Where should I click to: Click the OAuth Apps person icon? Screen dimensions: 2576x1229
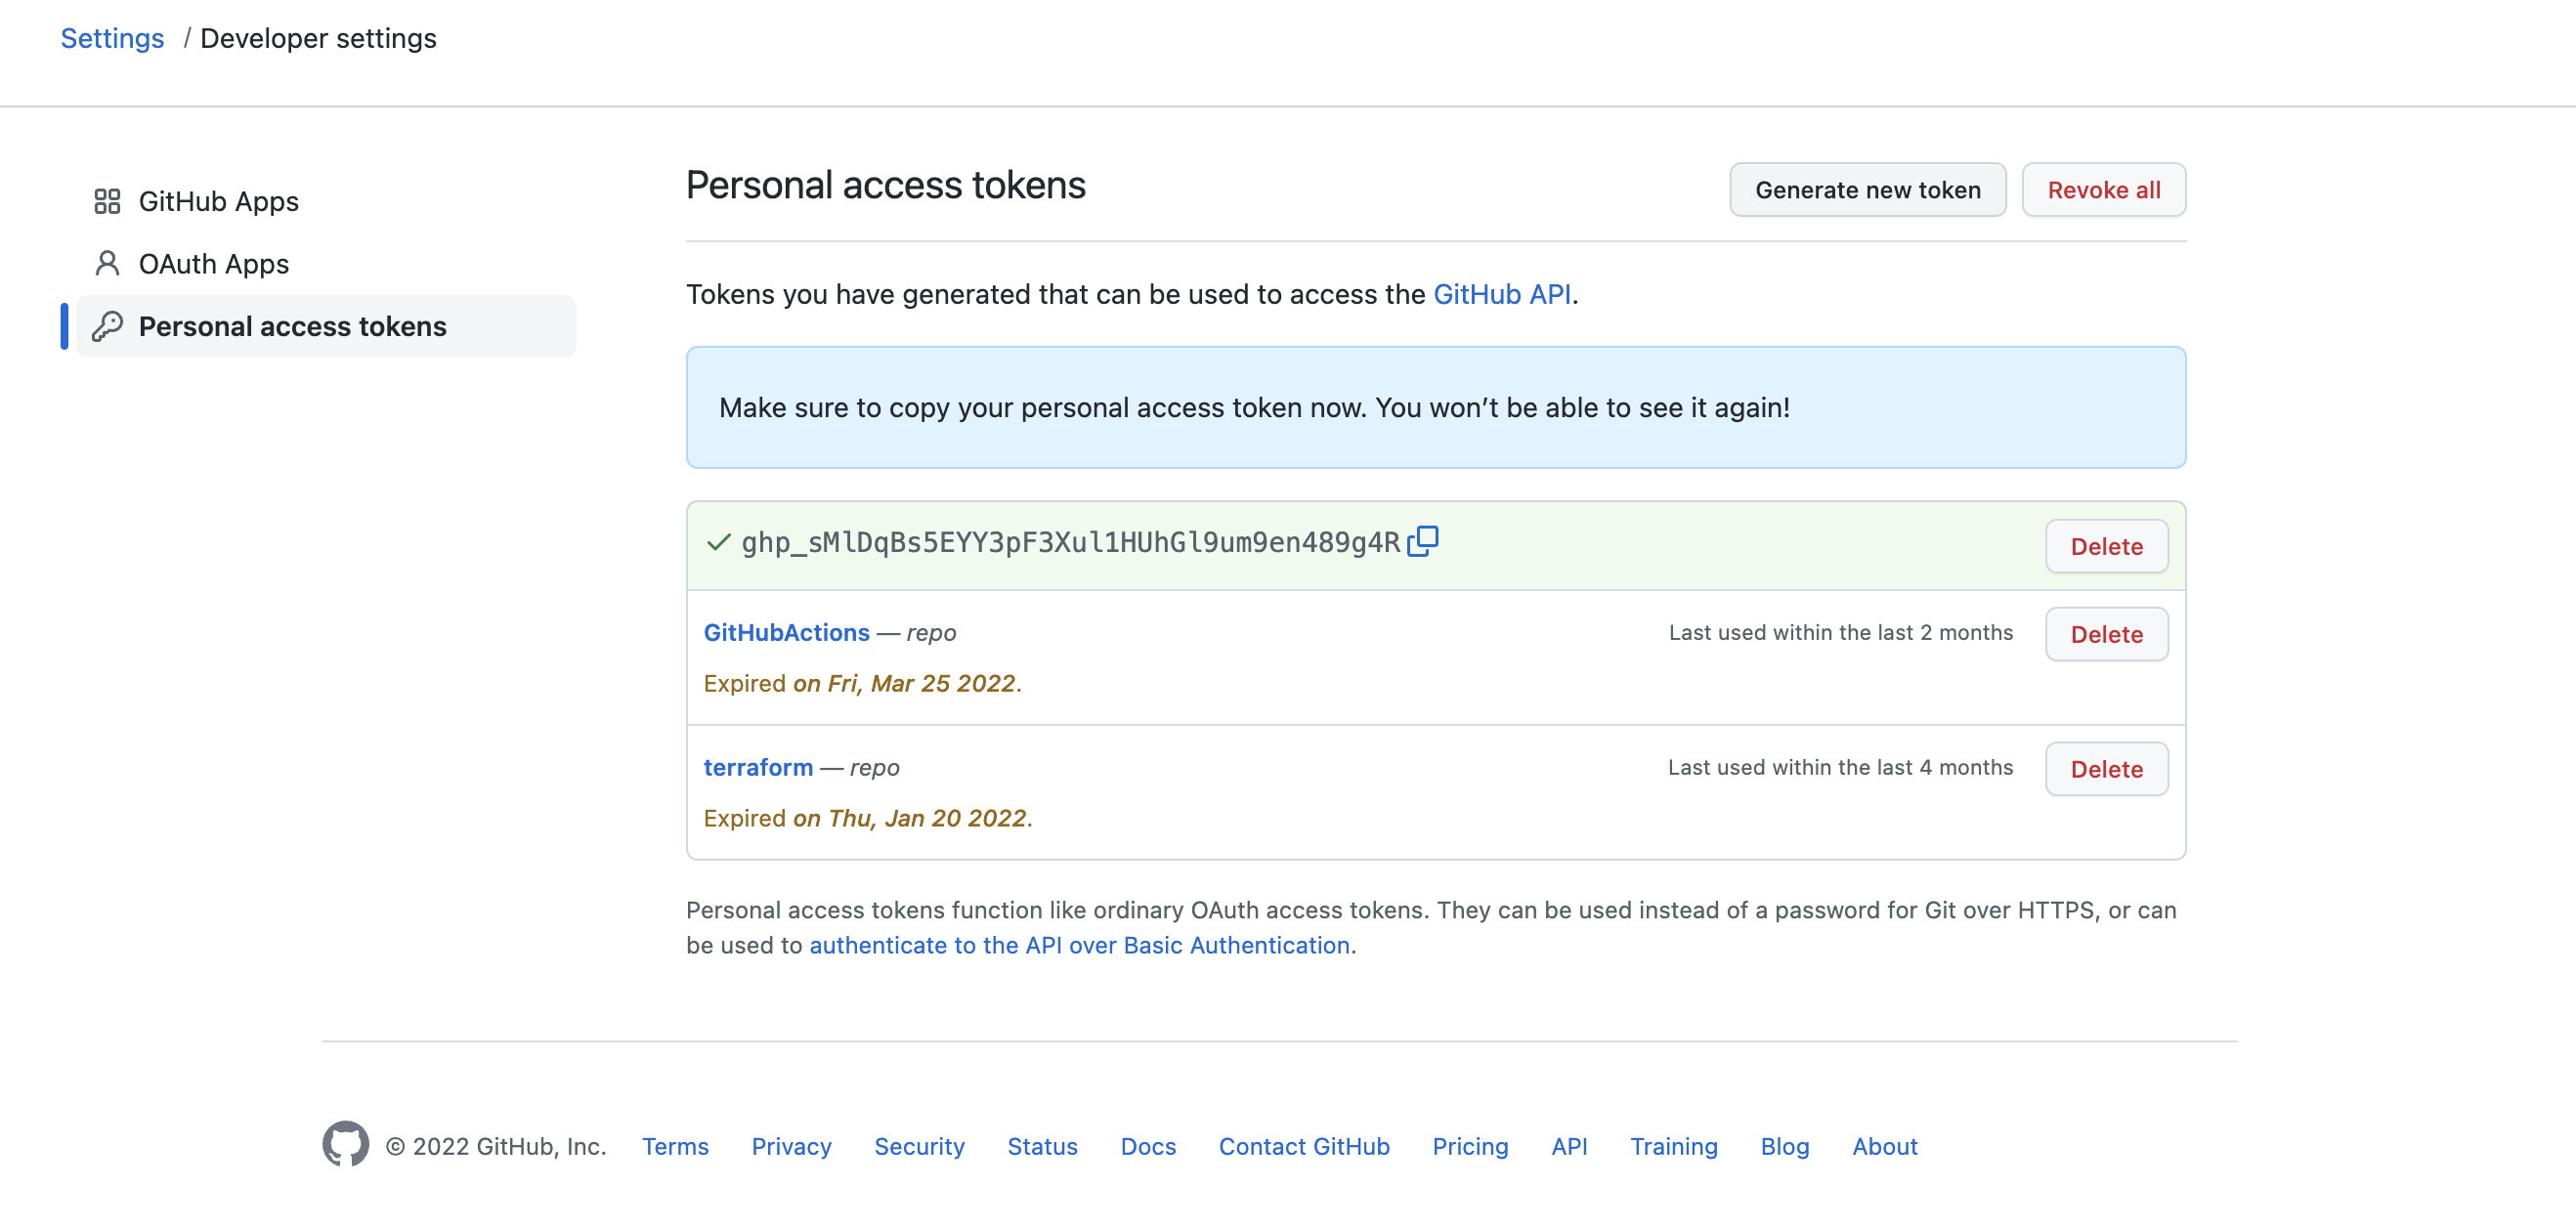(107, 264)
